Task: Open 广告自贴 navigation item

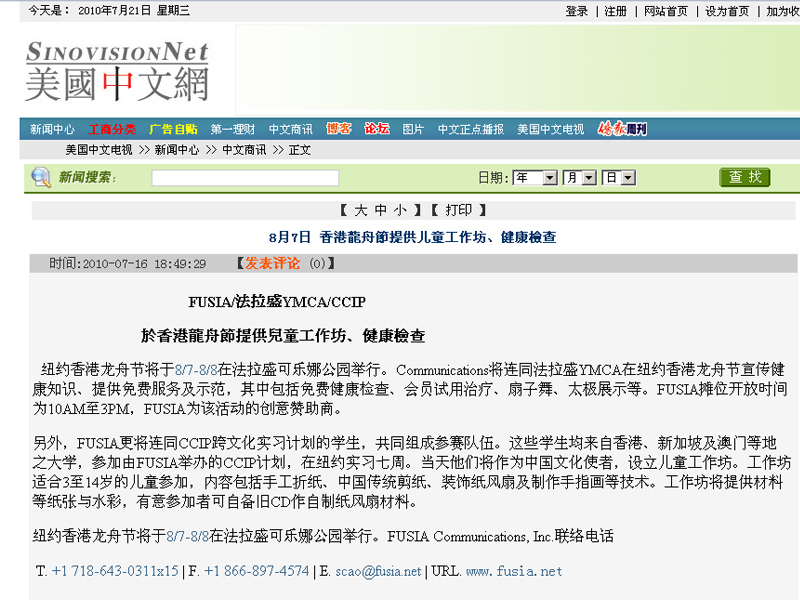Action: pos(173,130)
